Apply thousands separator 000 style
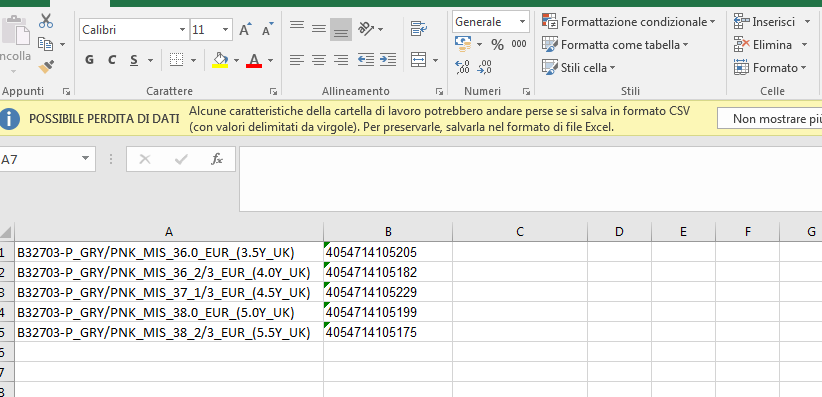 (519, 44)
